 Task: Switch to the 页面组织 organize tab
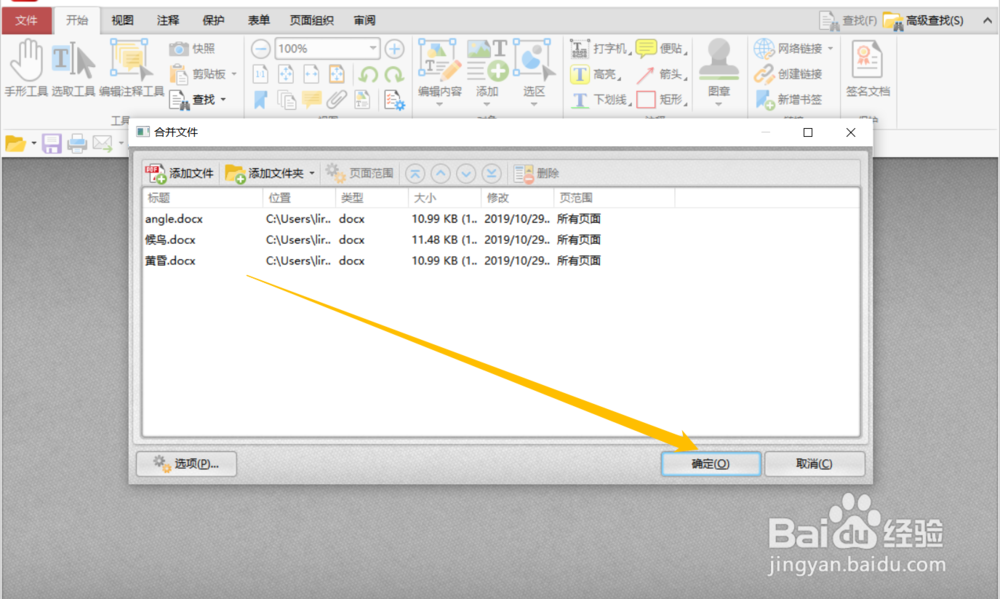pyautogui.click(x=311, y=20)
